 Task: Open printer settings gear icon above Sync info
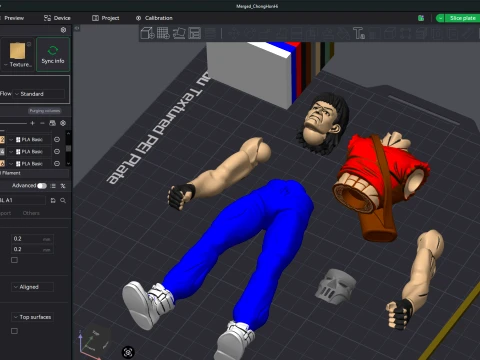(63, 30)
